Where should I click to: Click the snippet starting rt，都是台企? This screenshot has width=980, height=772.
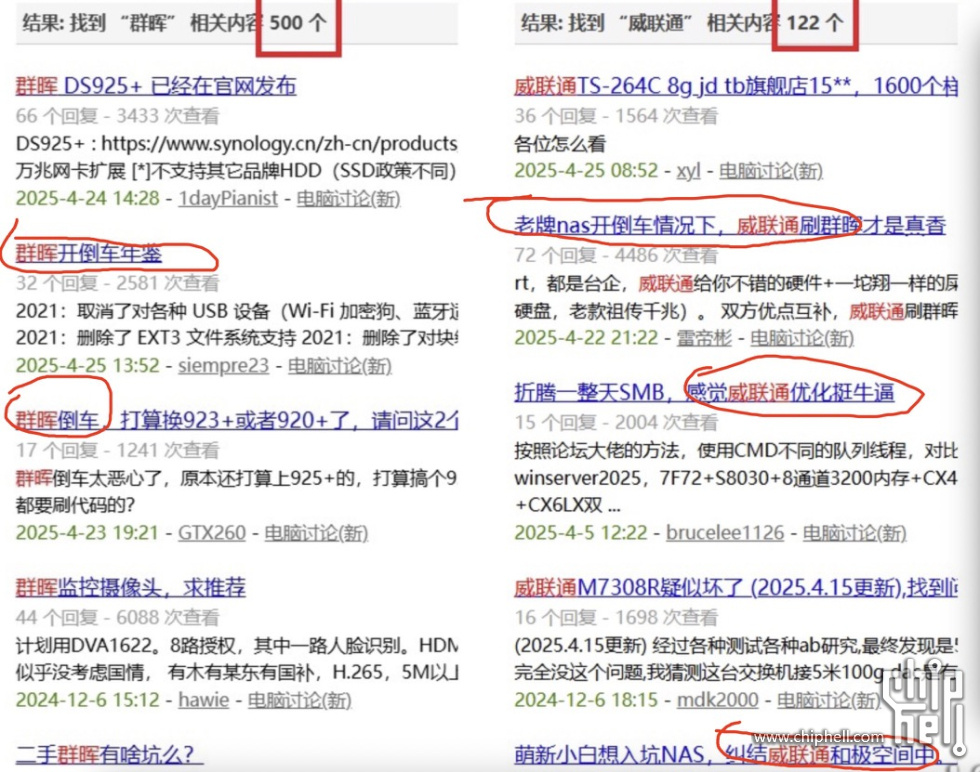point(736,283)
